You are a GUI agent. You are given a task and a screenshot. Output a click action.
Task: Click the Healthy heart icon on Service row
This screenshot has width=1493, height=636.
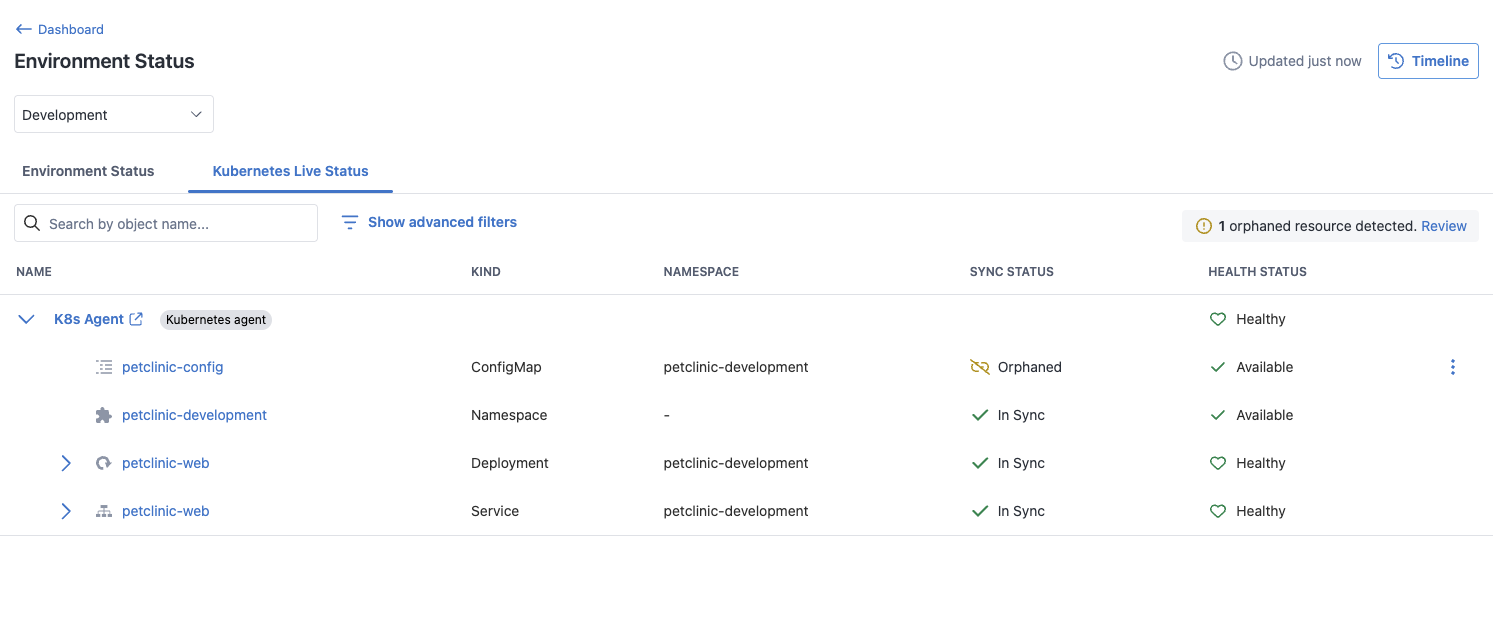(x=1218, y=511)
